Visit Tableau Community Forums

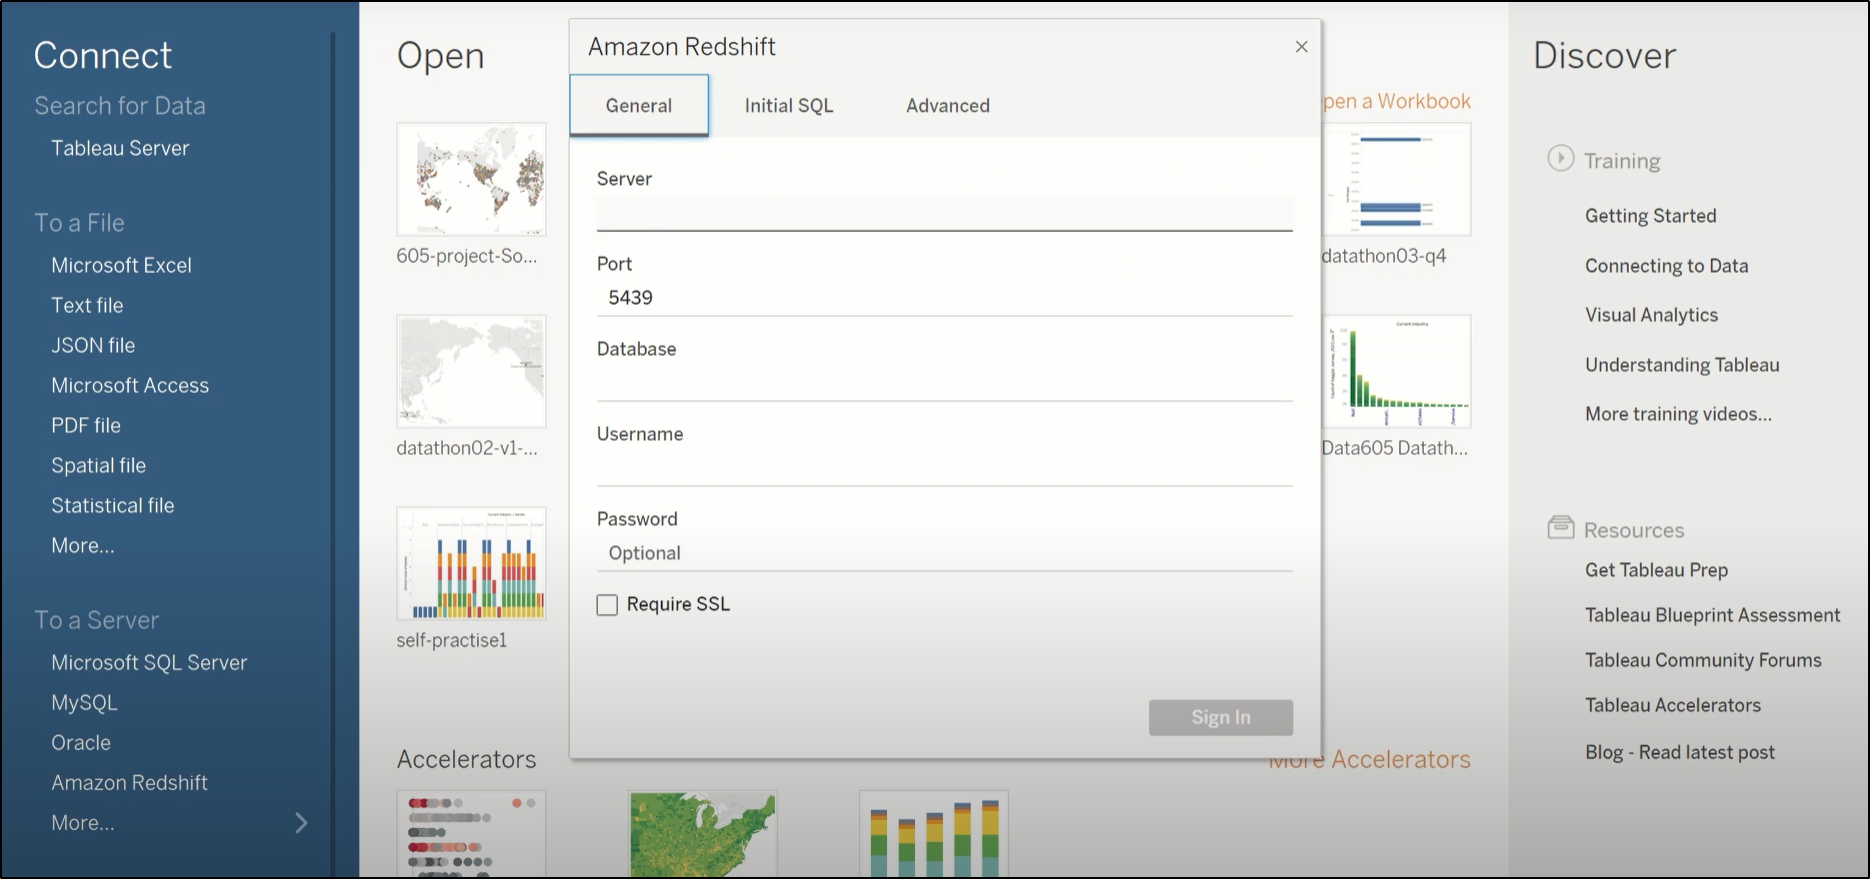pyautogui.click(x=1703, y=660)
